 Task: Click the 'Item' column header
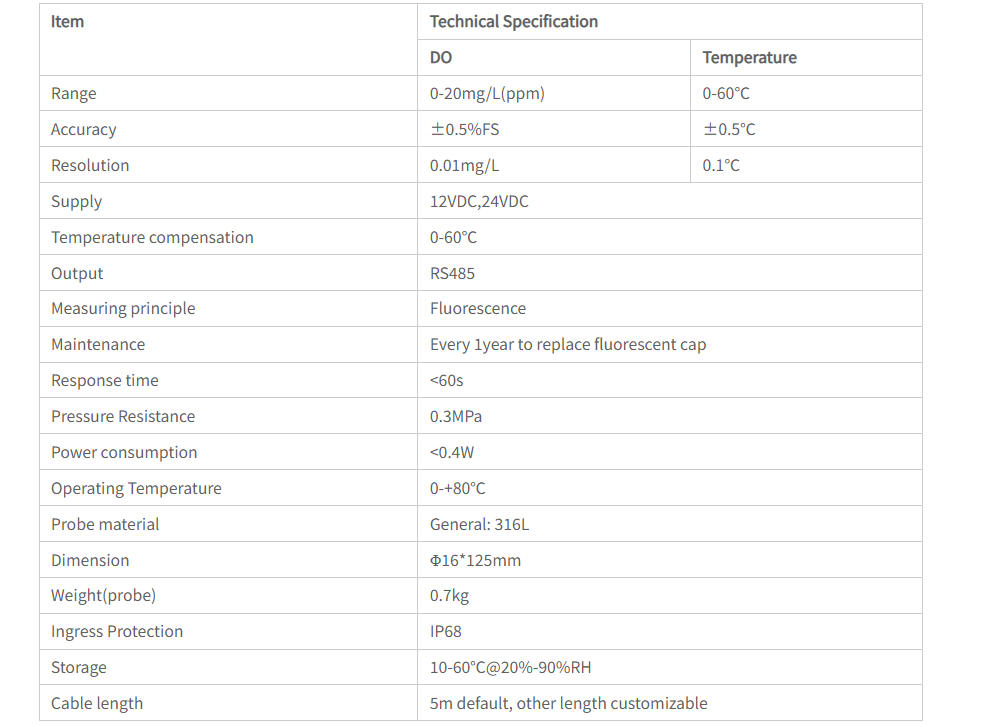coord(67,22)
